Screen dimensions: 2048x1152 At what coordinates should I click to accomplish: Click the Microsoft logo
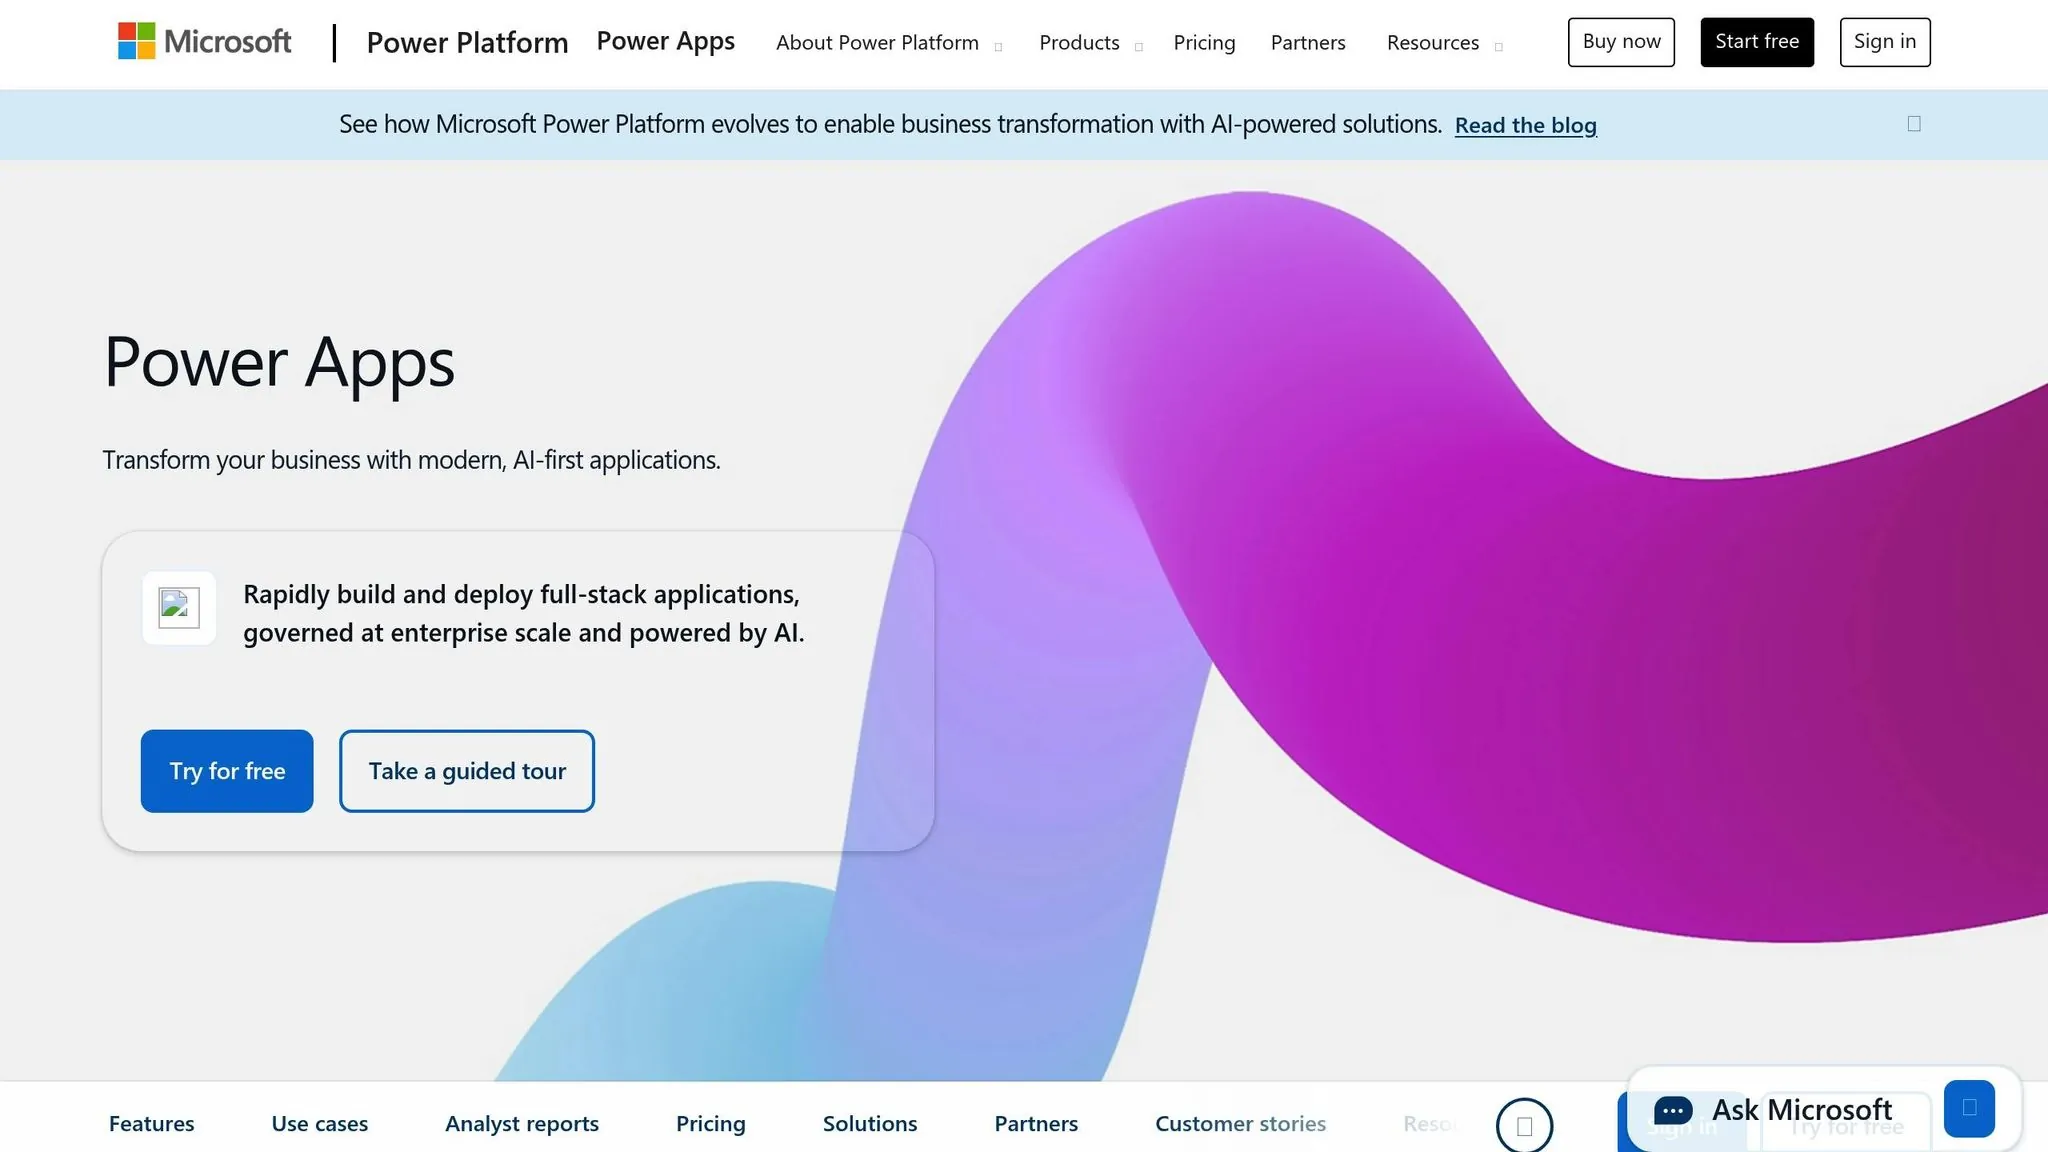(x=204, y=42)
